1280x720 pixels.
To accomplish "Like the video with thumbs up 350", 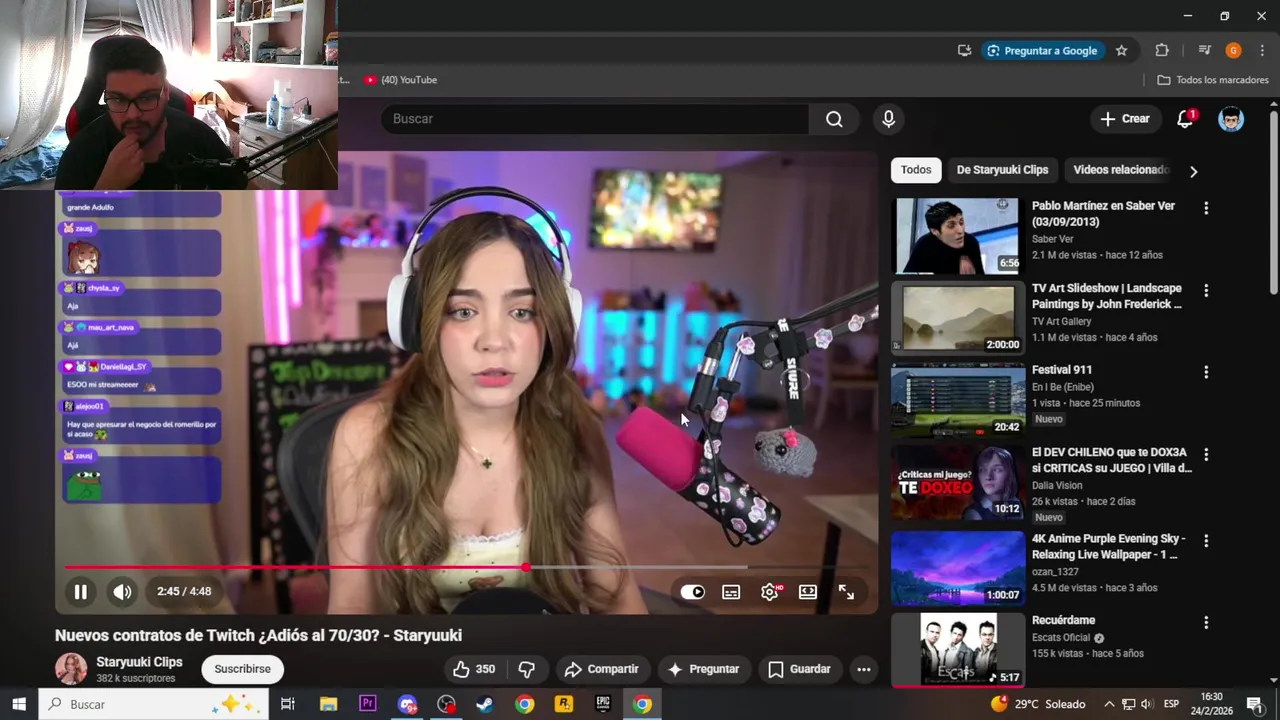I will [474, 669].
